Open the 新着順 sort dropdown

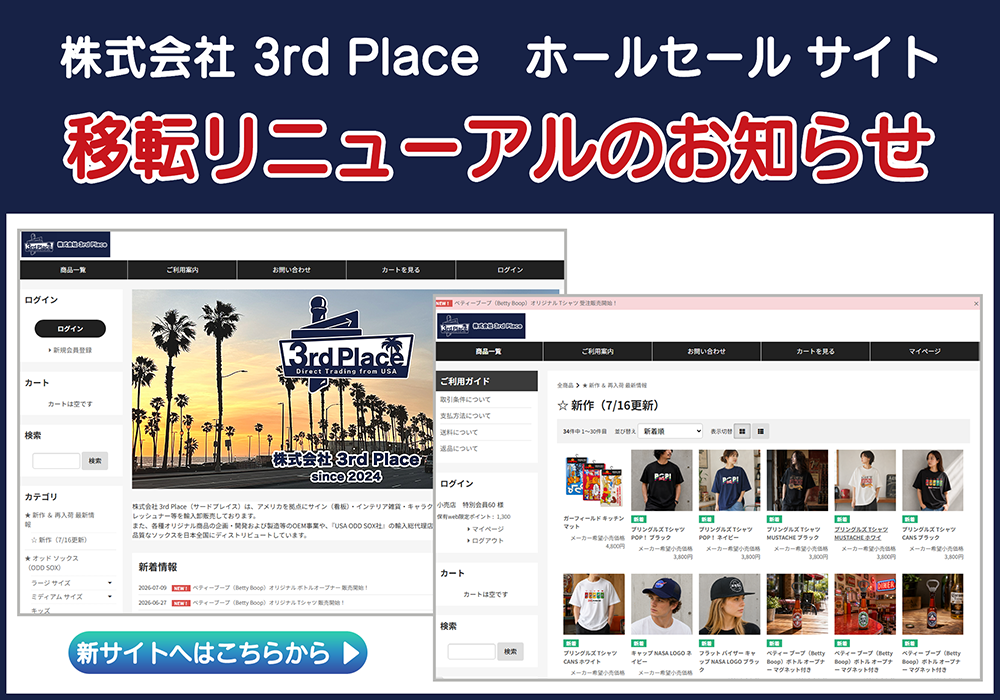pos(670,432)
